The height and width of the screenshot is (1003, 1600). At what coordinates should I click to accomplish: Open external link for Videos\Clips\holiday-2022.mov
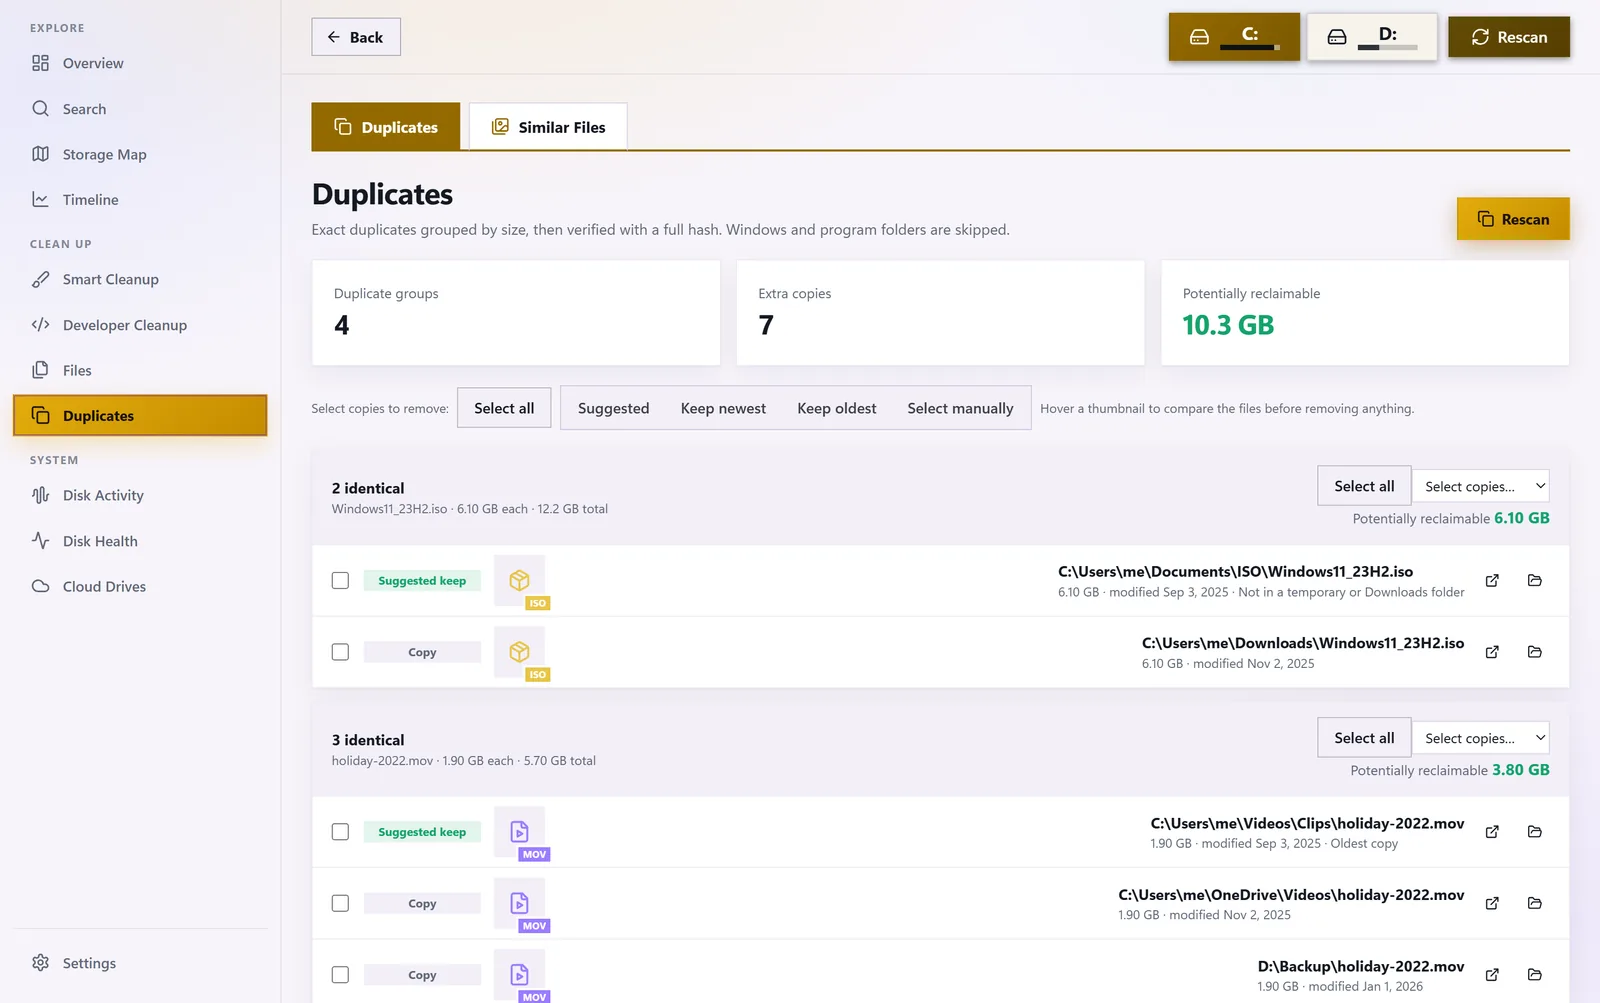[x=1492, y=832]
